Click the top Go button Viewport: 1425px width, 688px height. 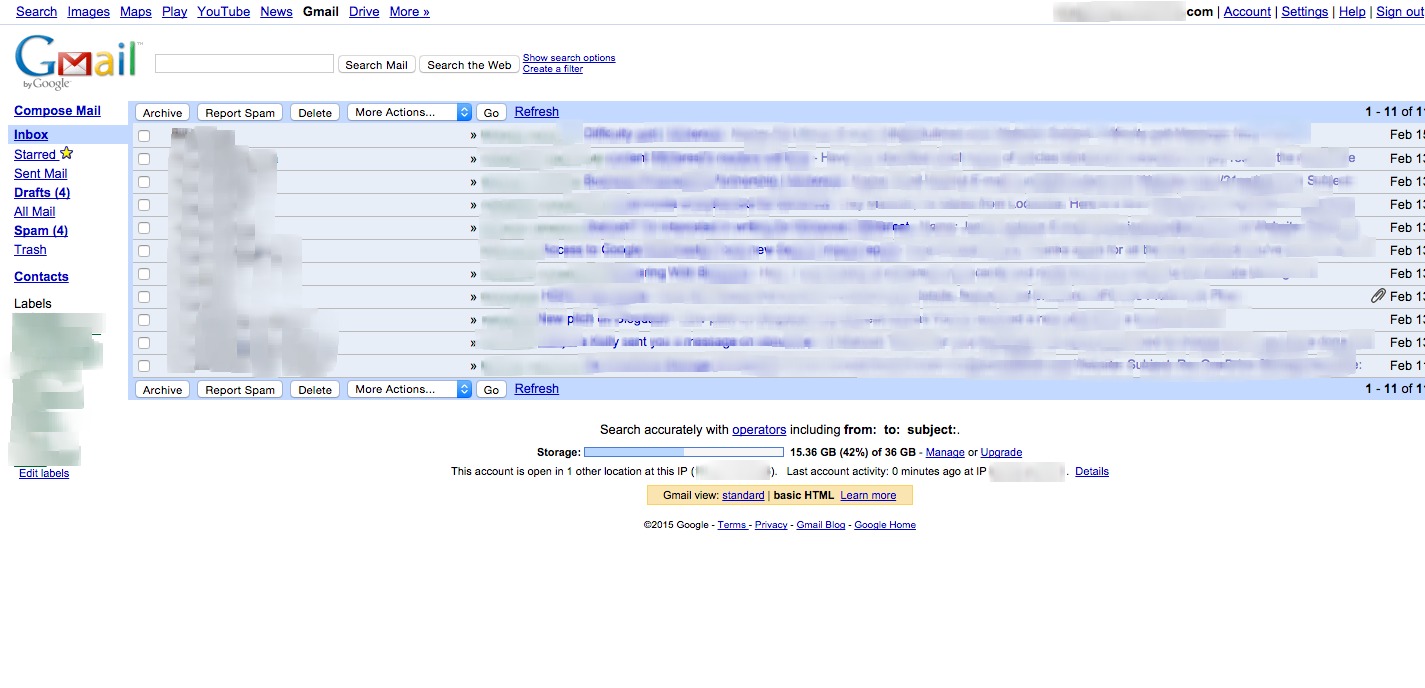click(x=491, y=113)
